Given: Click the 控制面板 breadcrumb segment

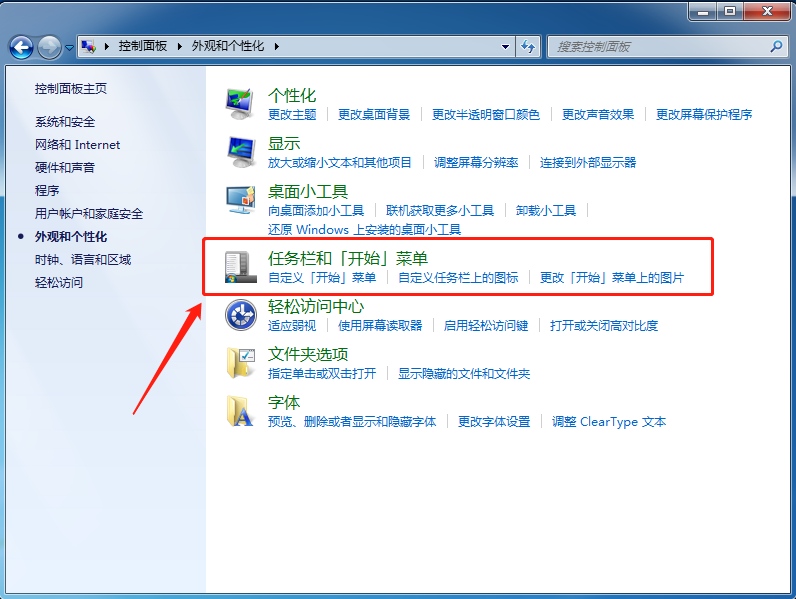Looking at the screenshot, I should [143, 46].
